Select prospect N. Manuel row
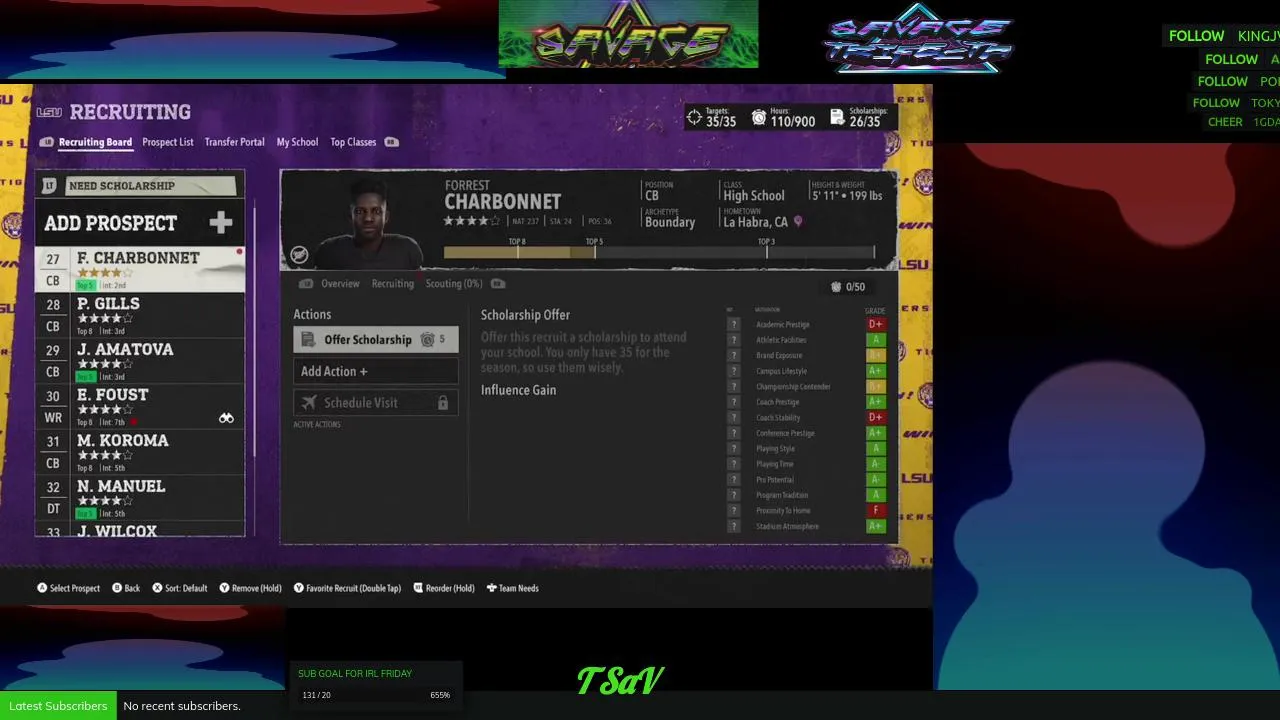The height and width of the screenshot is (720, 1280). [x=140, y=498]
